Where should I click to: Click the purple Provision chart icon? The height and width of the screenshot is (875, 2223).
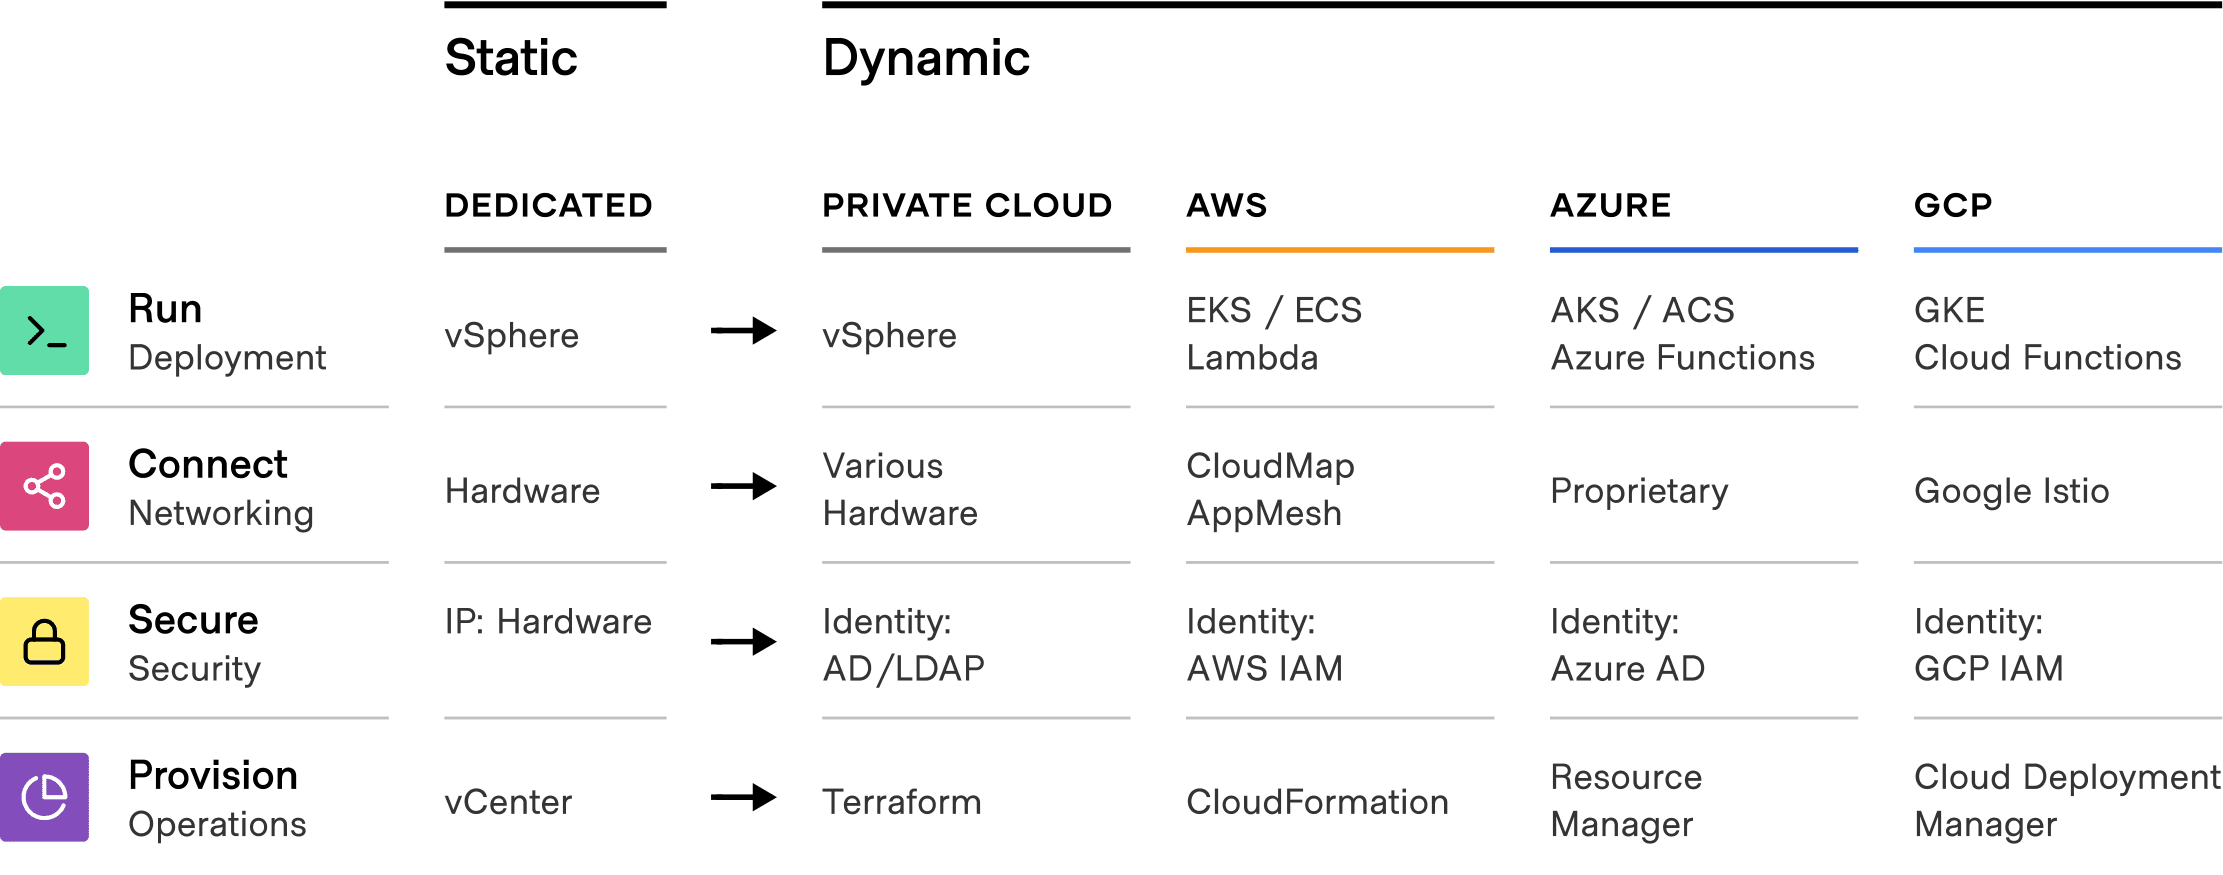pyautogui.click(x=45, y=797)
